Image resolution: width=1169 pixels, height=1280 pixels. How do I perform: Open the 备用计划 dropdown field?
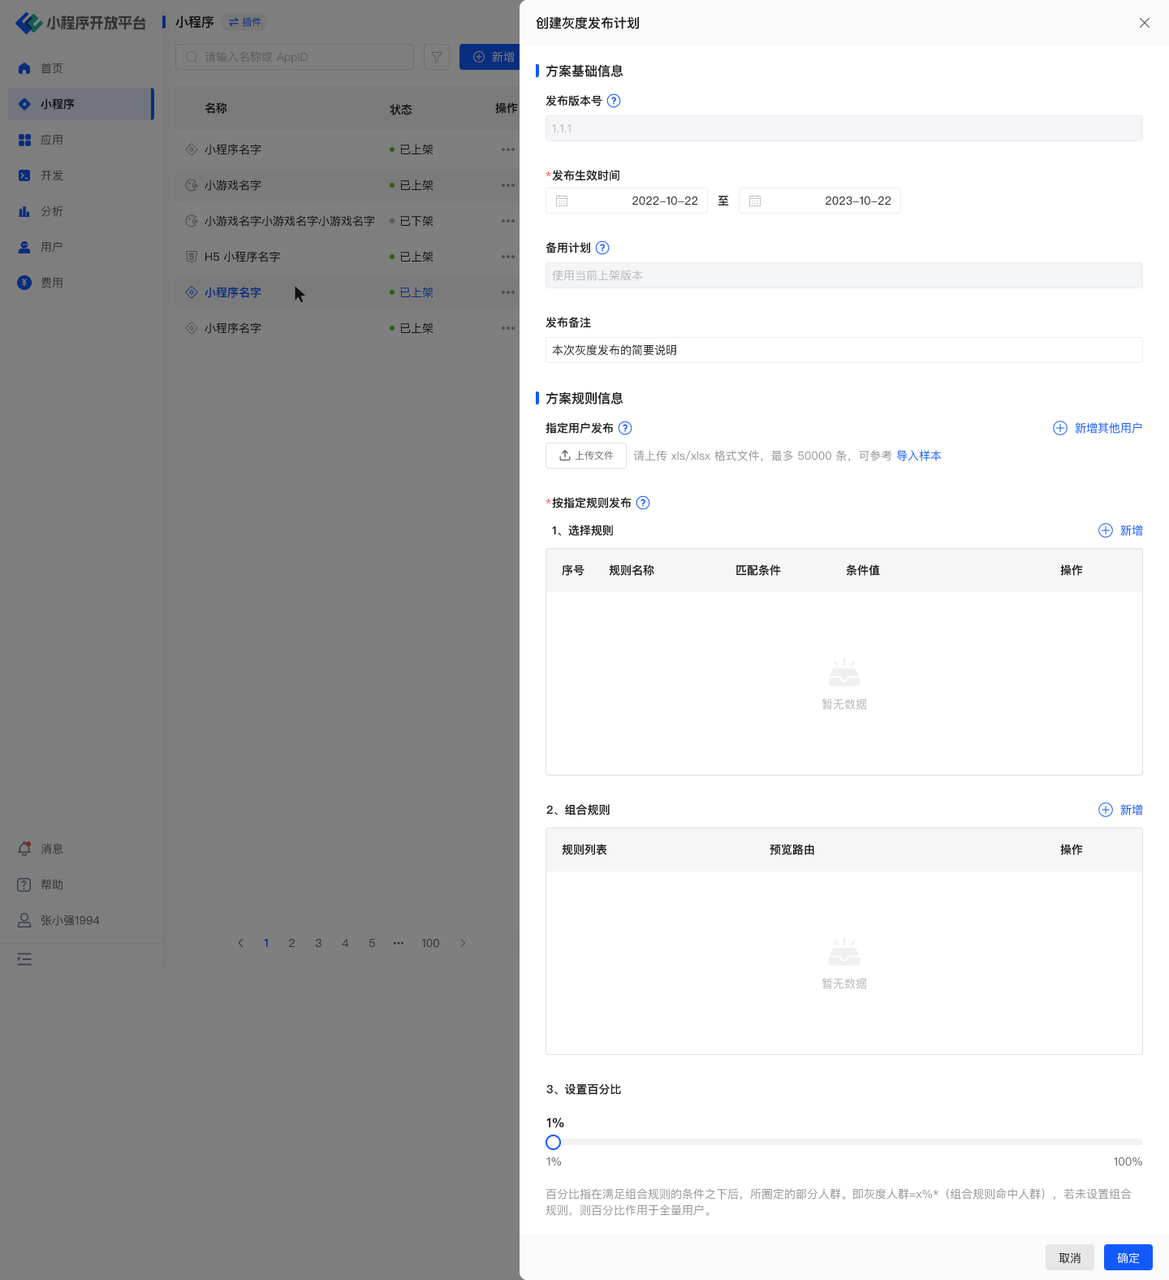coord(843,276)
